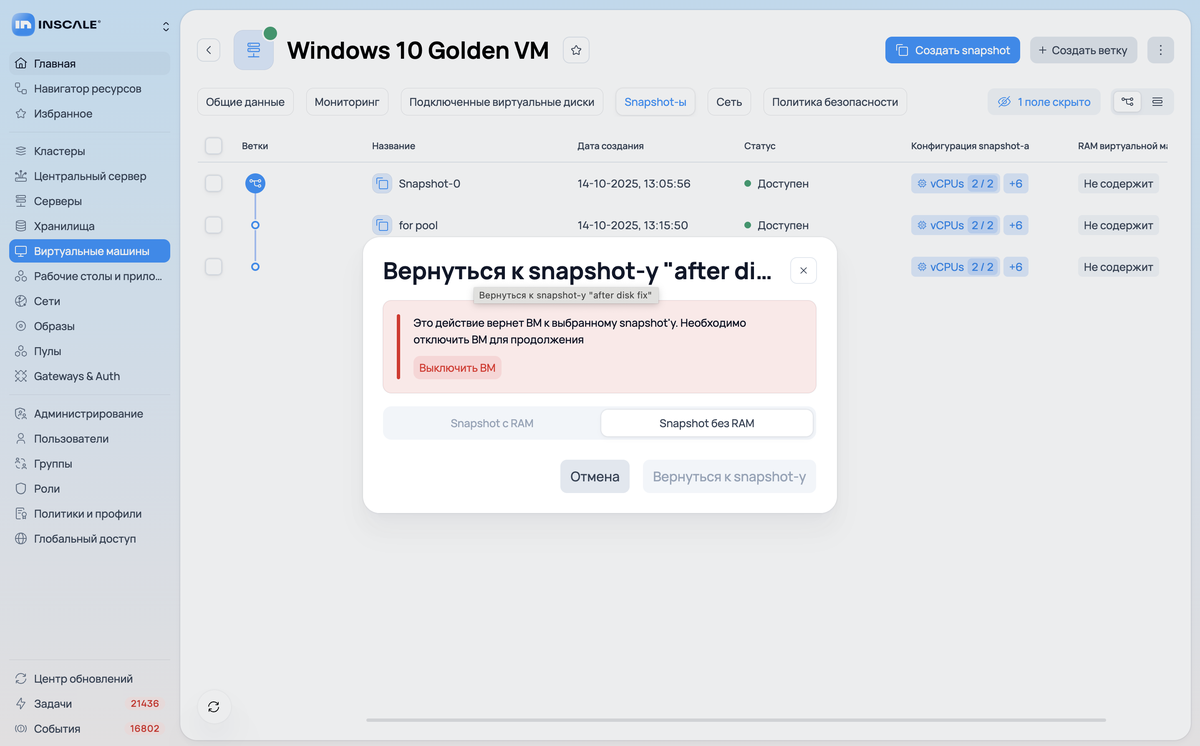Screen dimensions: 1200x746
Task: Close the revert snapshot dialog
Action: point(803,270)
